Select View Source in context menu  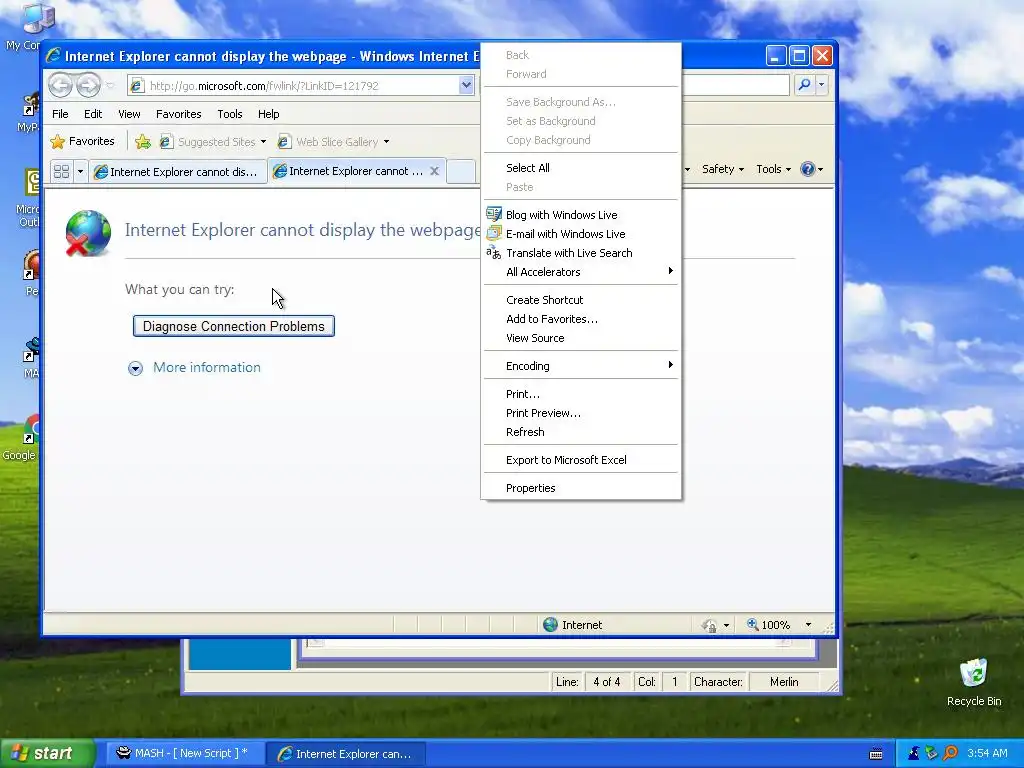[581, 338]
